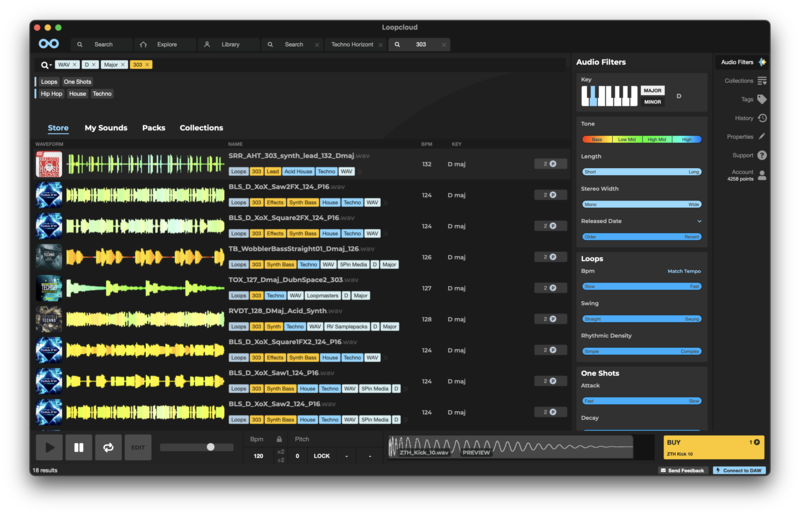Remove the Major search tag
Screen dimensions: 800x515
(122, 65)
